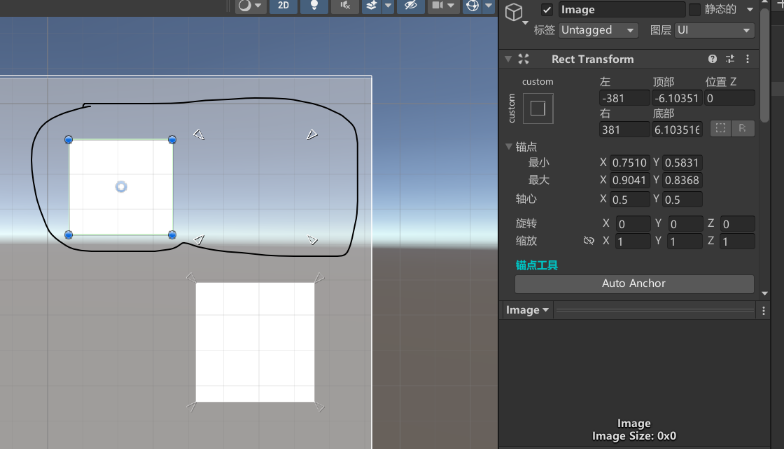Edit 缩放 scale Z field
Image resolution: width=784 pixels, height=449 pixels.
pos(738,242)
